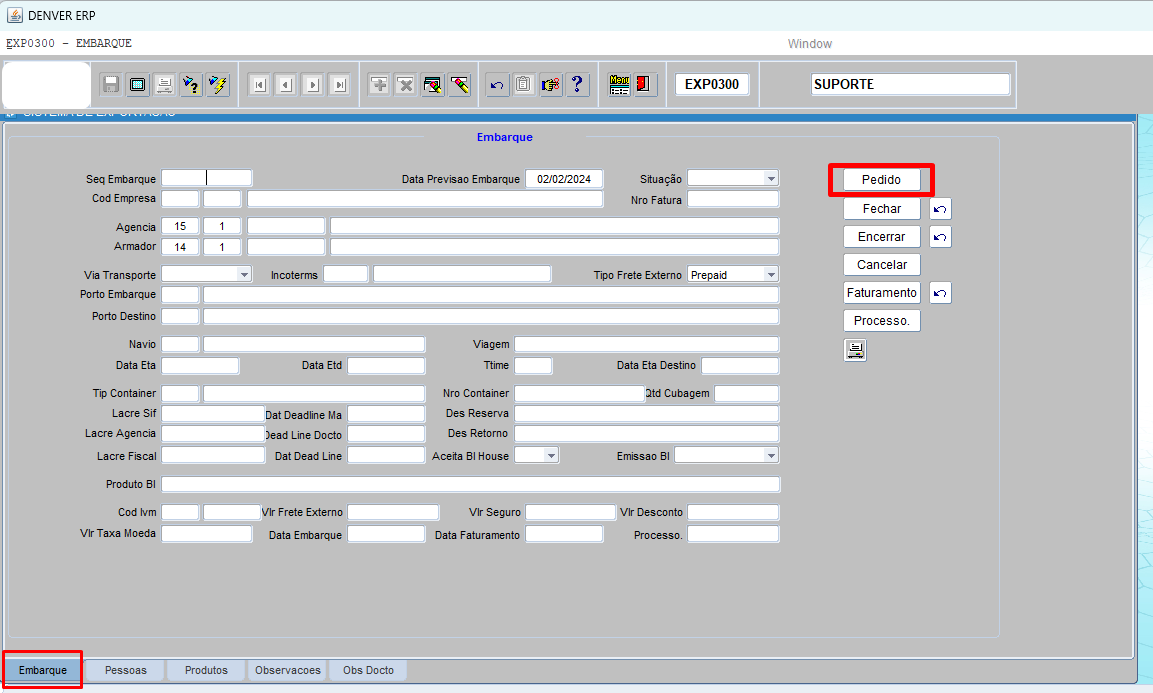Expand the Via Transporte dropdown

[x=244, y=274]
